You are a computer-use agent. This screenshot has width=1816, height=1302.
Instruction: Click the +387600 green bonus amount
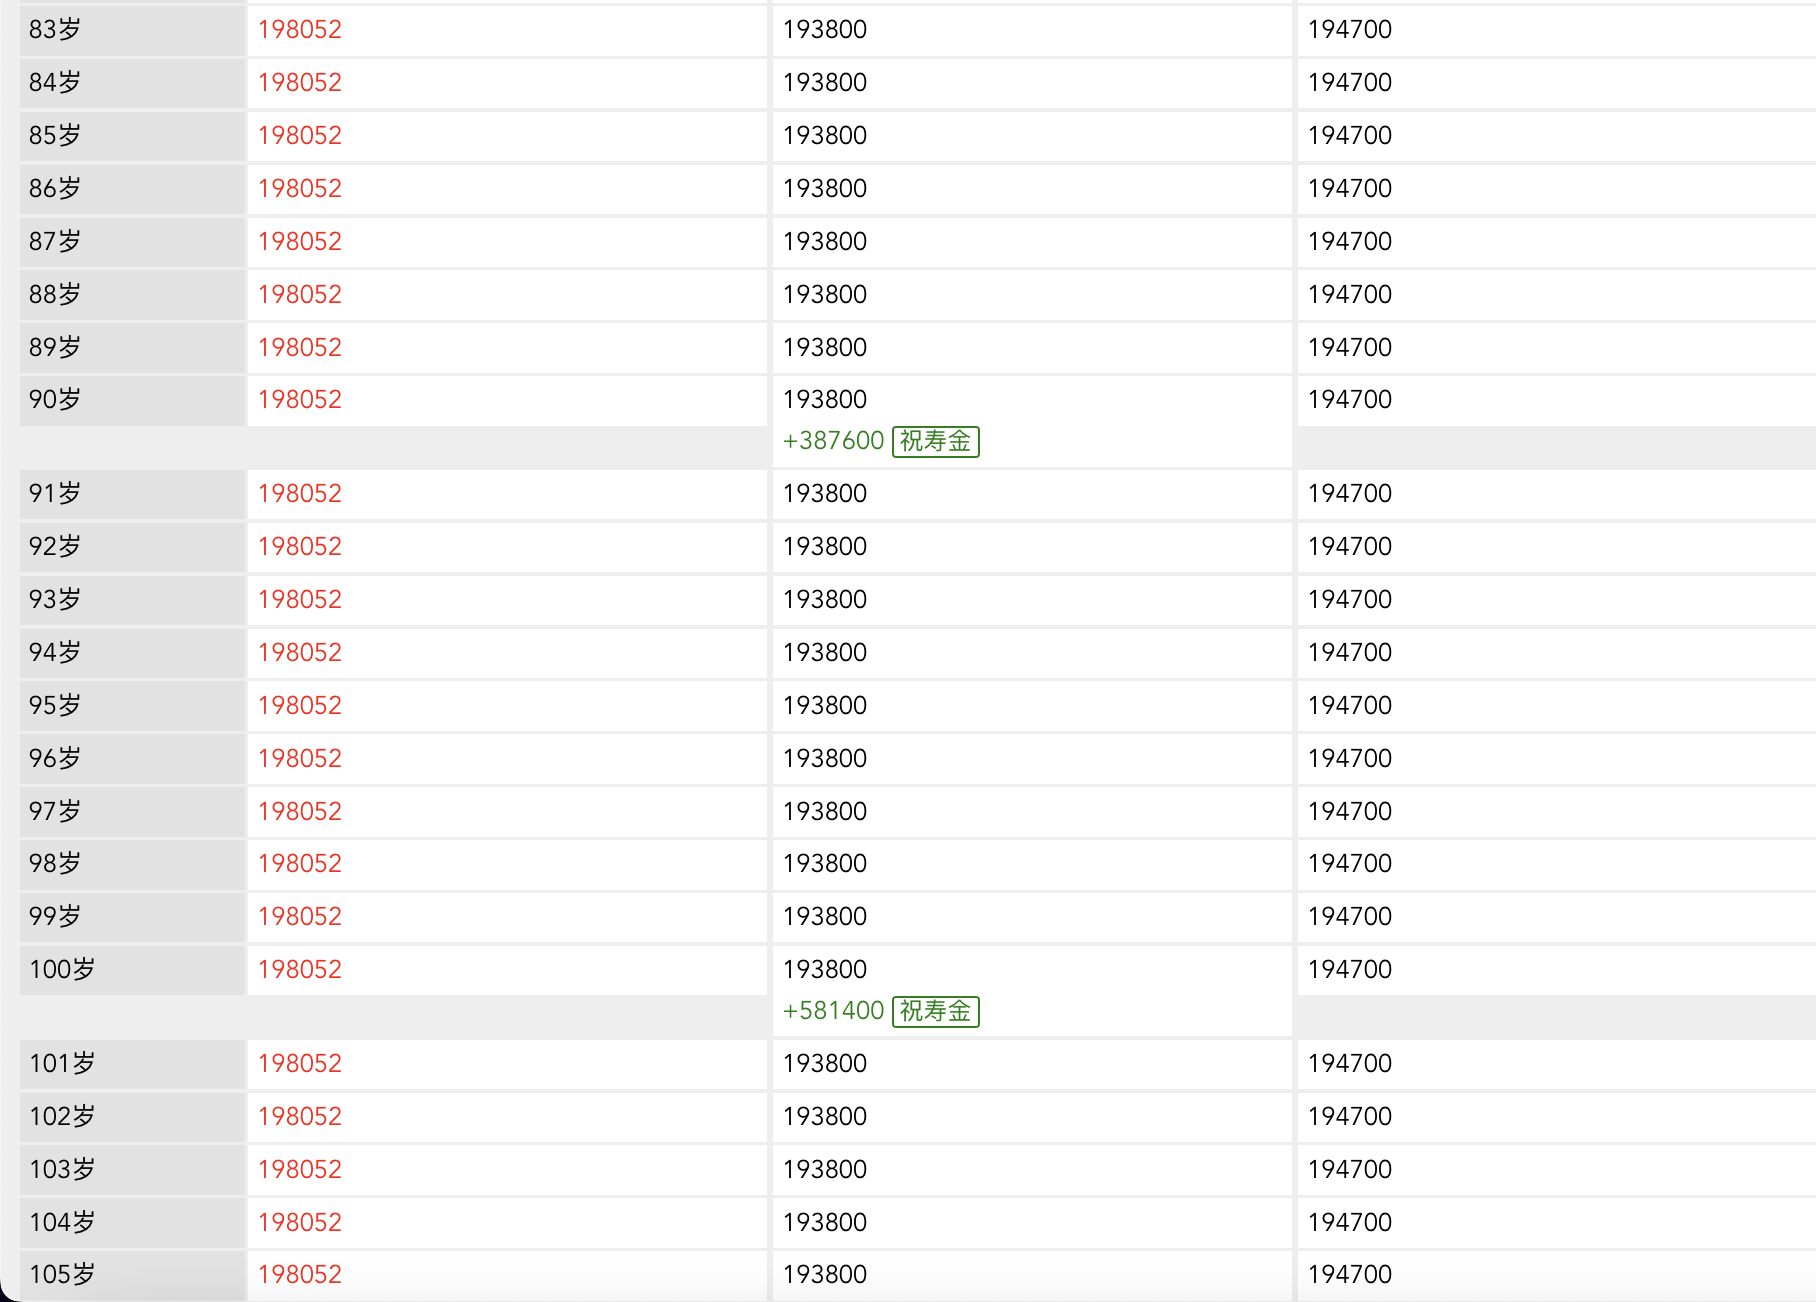pos(833,441)
